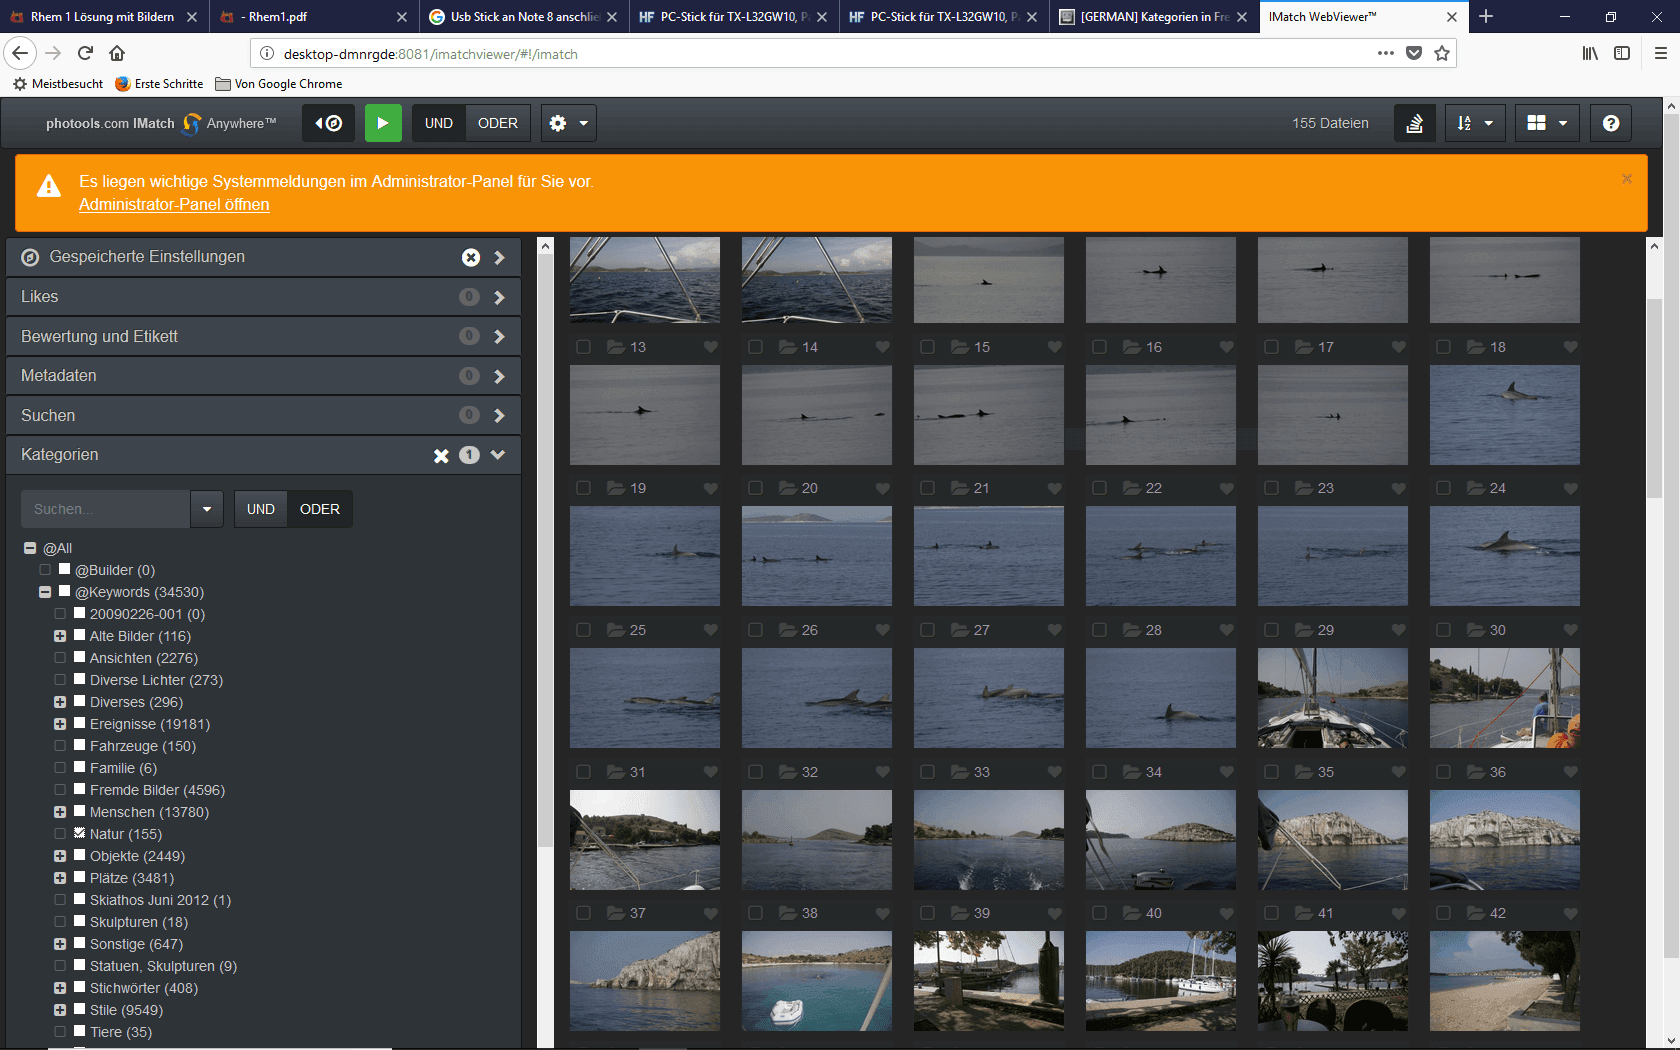Open the Administrator-Panel öffnen link
The image size is (1680, 1050).
click(x=174, y=204)
